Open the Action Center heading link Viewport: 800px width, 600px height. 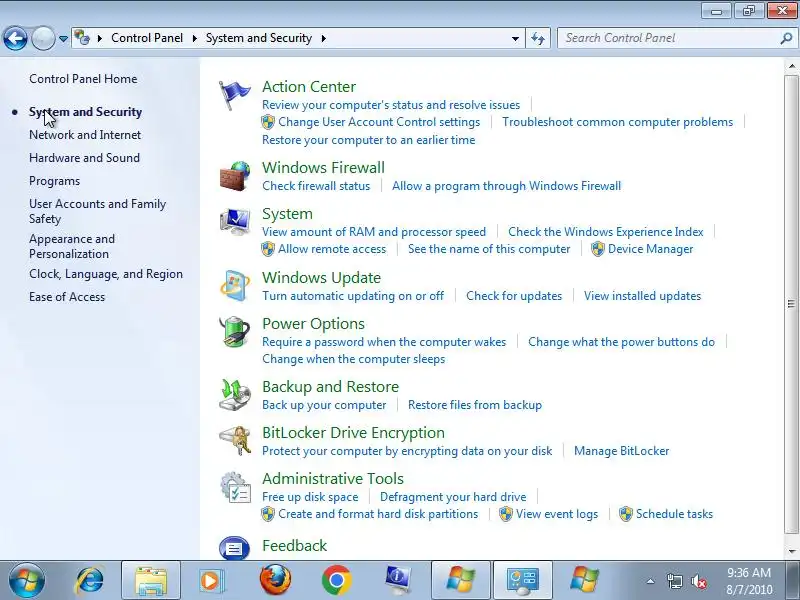[x=309, y=87]
